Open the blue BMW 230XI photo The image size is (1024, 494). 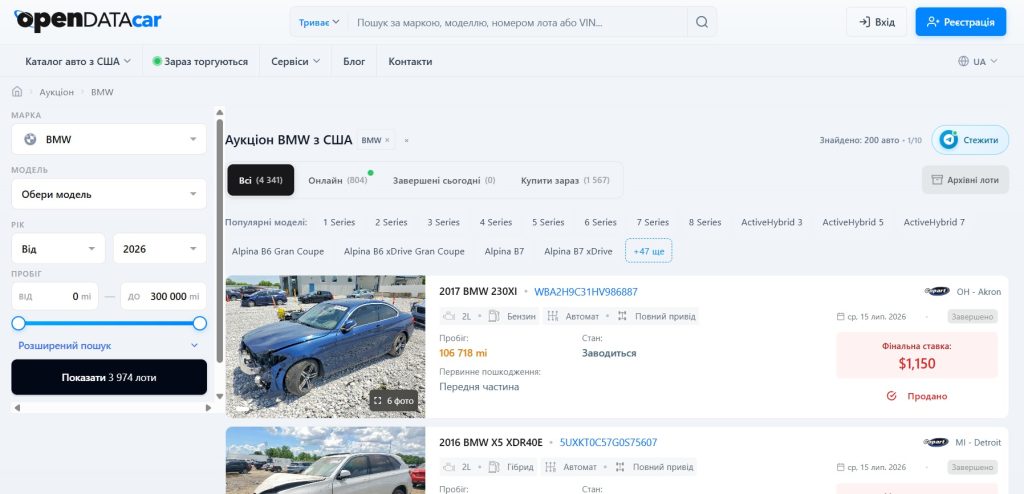click(x=325, y=346)
